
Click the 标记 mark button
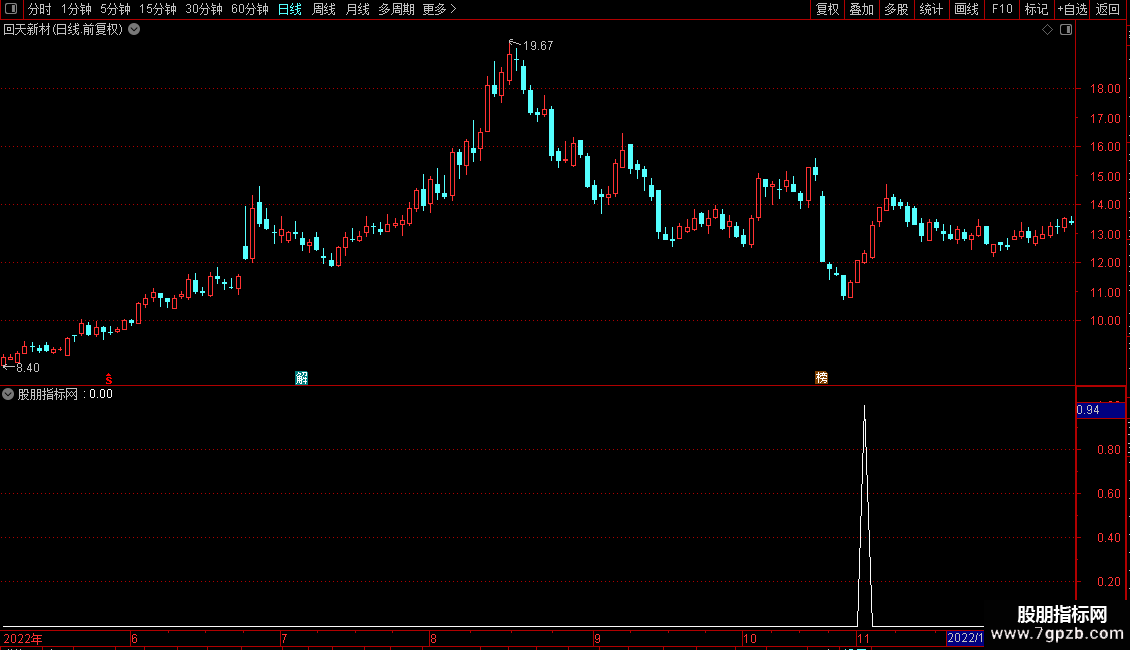click(x=1036, y=9)
